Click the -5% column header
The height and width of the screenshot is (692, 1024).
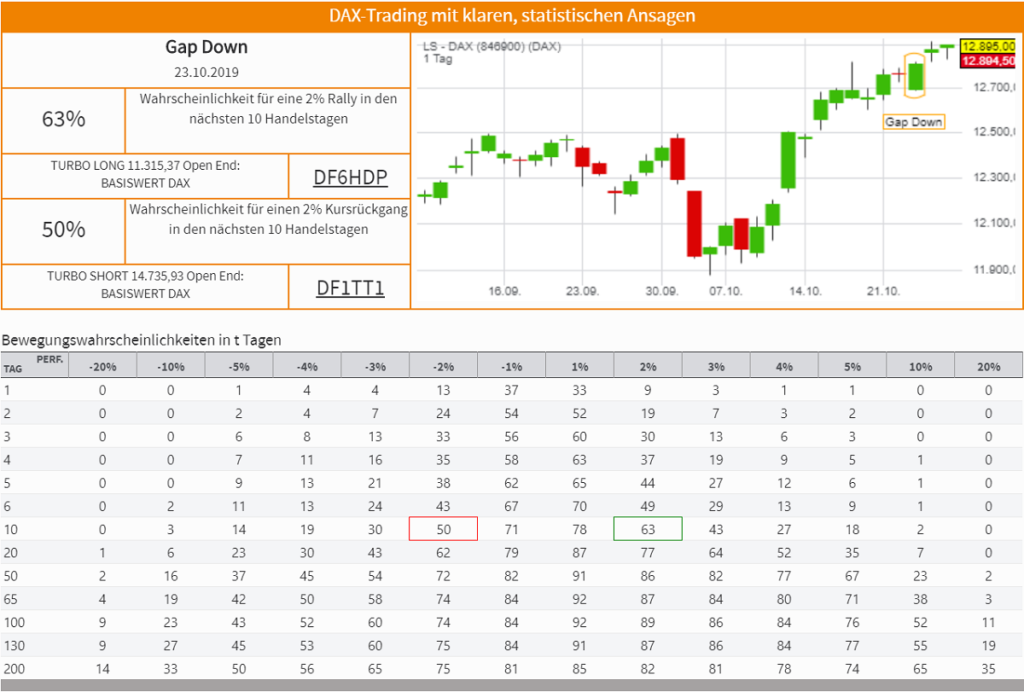239,367
